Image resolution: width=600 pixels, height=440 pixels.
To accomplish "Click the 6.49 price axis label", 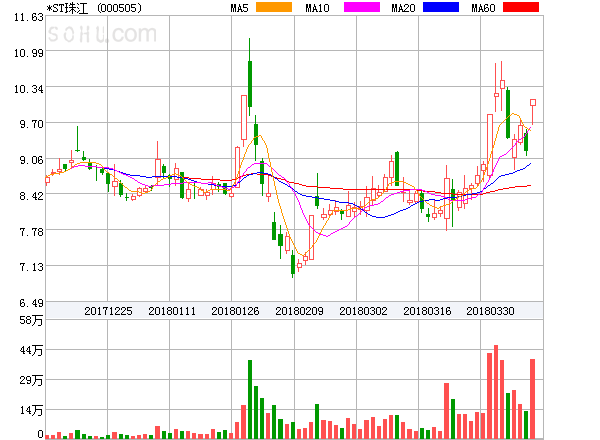I will click(x=31, y=303).
